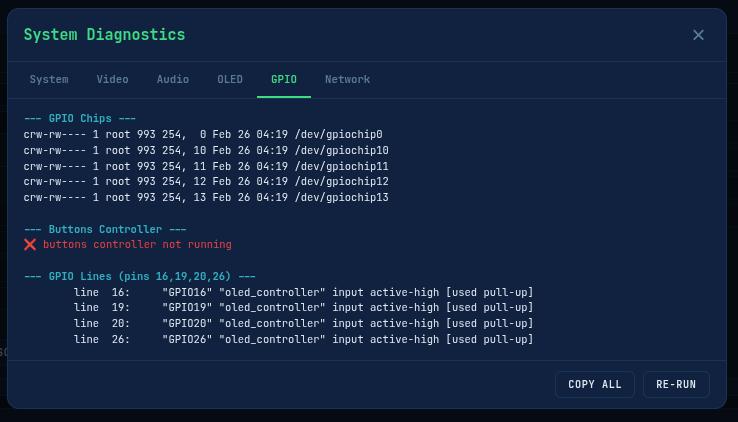Click the GPIO Lines section header
Image resolution: width=738 pixels, height=422 pixels.
click(140, 276)
